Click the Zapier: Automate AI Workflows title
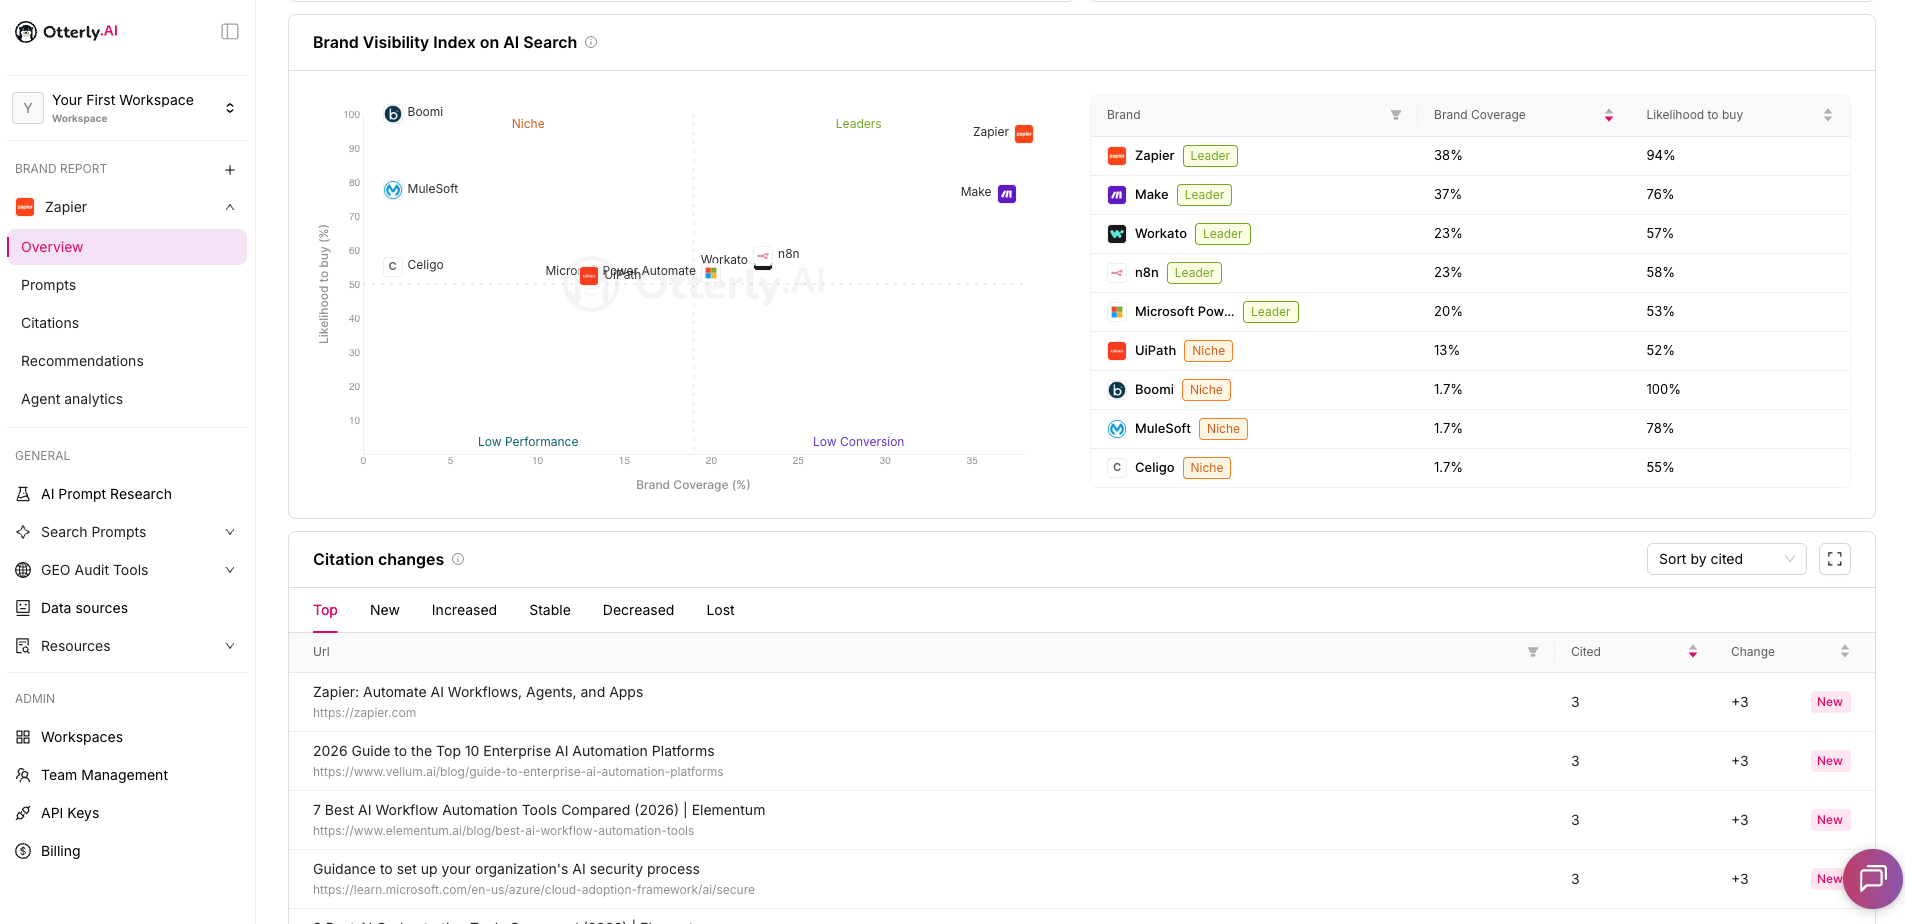The image size is (1905, 924). [478, 692]
